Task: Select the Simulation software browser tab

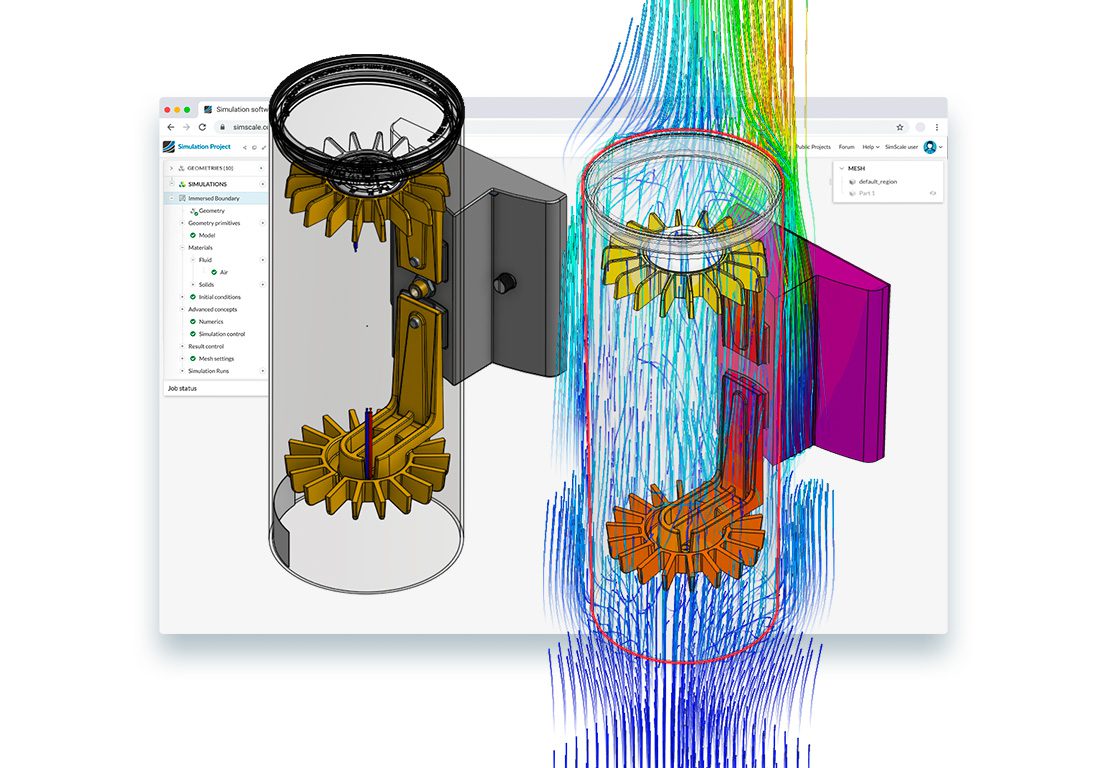Action: click(x=240, y=109)
